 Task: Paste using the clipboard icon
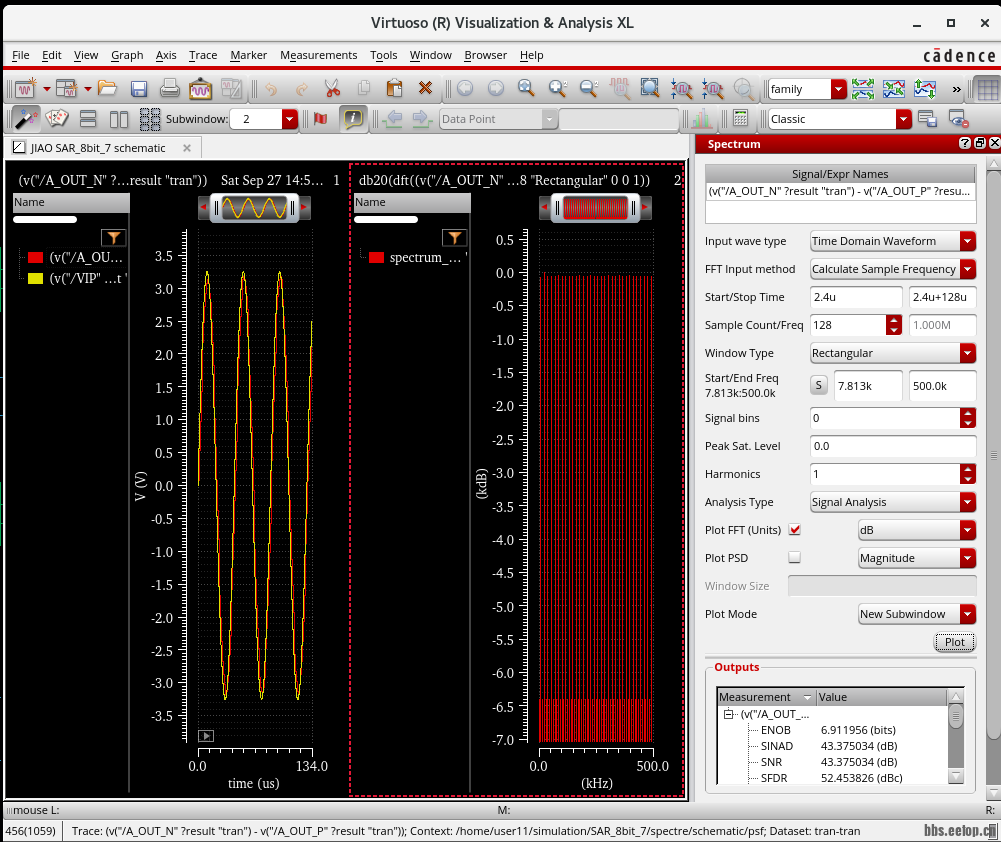click(x=395, y=88)
